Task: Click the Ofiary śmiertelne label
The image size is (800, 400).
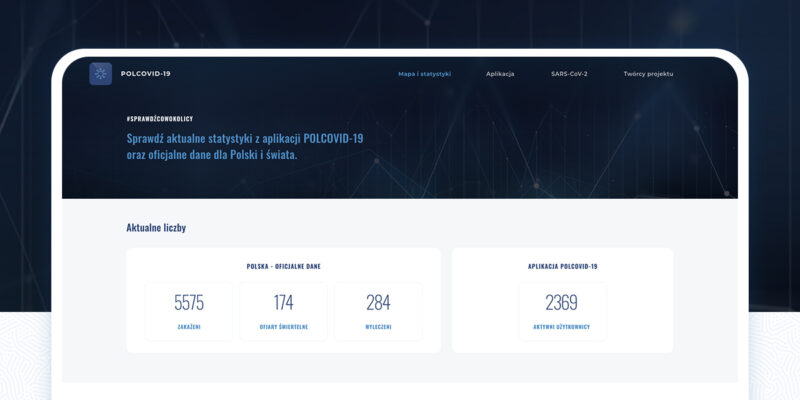Action: [x=283, y=327]
